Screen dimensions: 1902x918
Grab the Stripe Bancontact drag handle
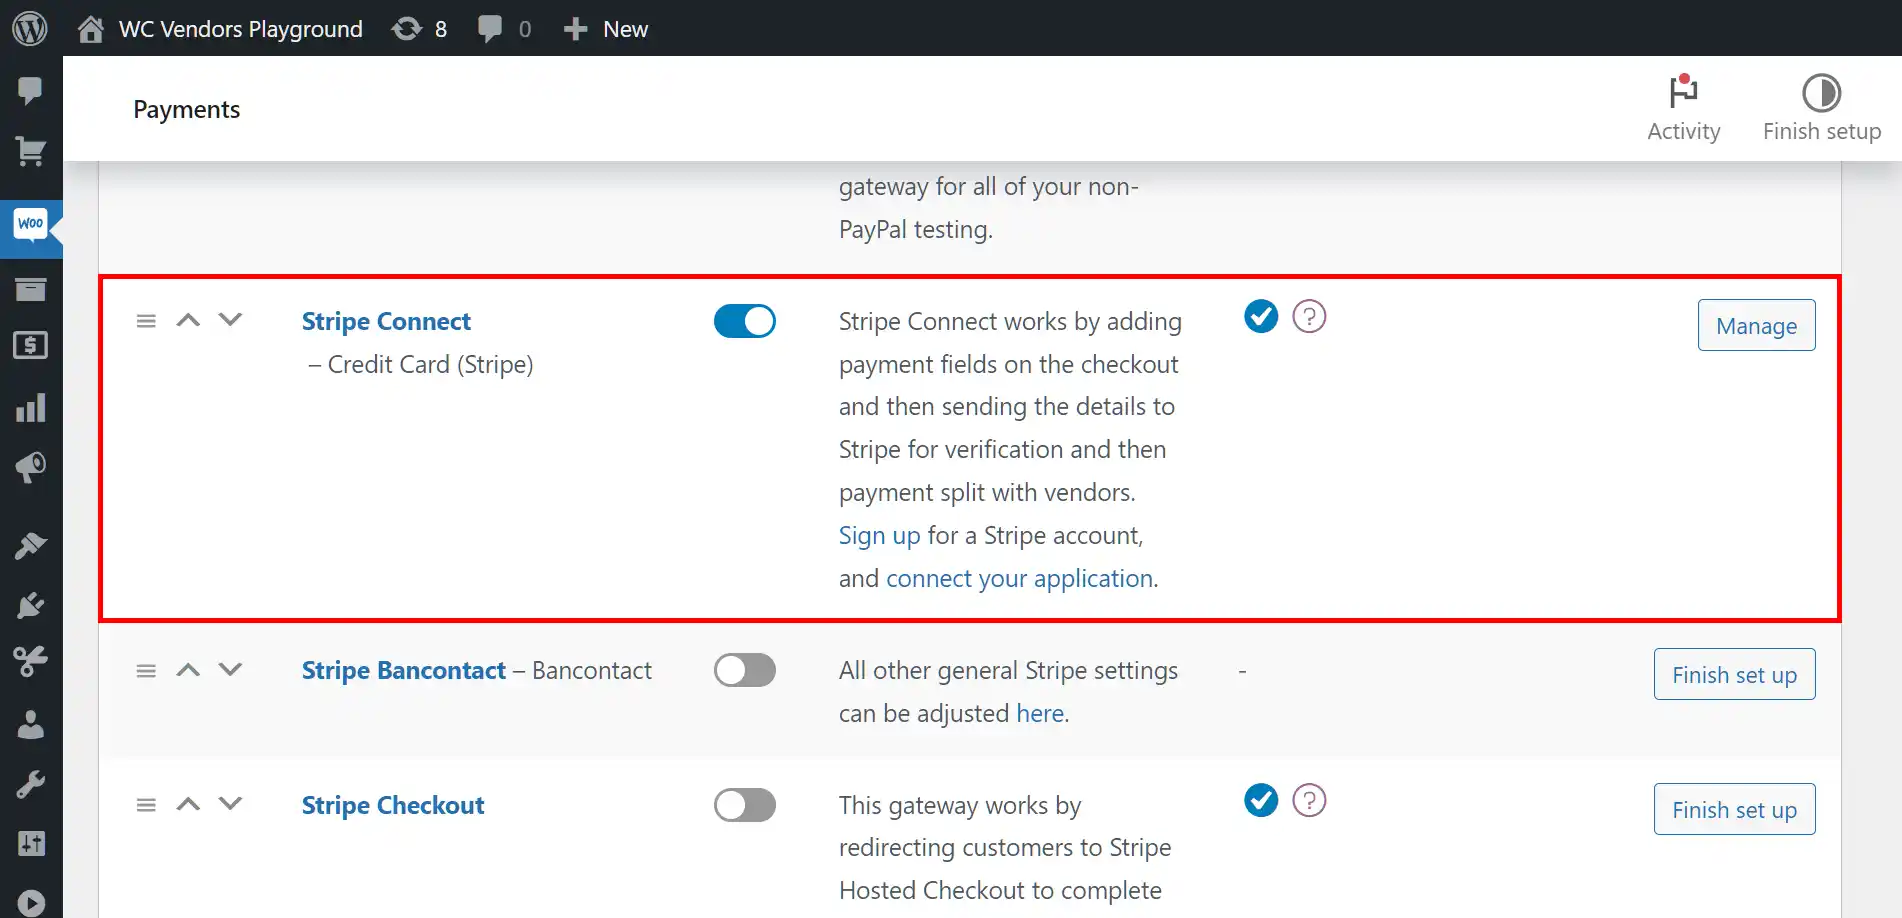(146, 671)
